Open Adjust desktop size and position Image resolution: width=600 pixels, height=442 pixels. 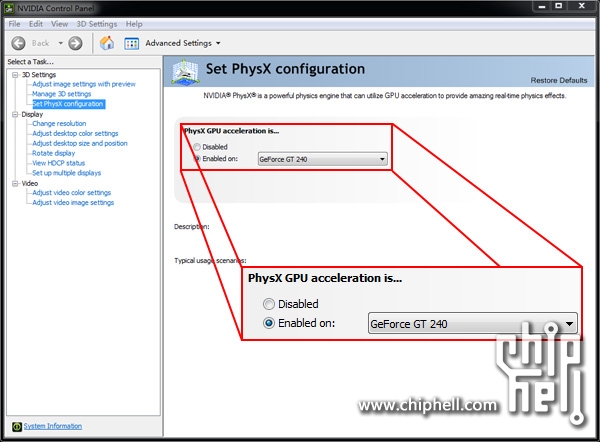(80, 144)
